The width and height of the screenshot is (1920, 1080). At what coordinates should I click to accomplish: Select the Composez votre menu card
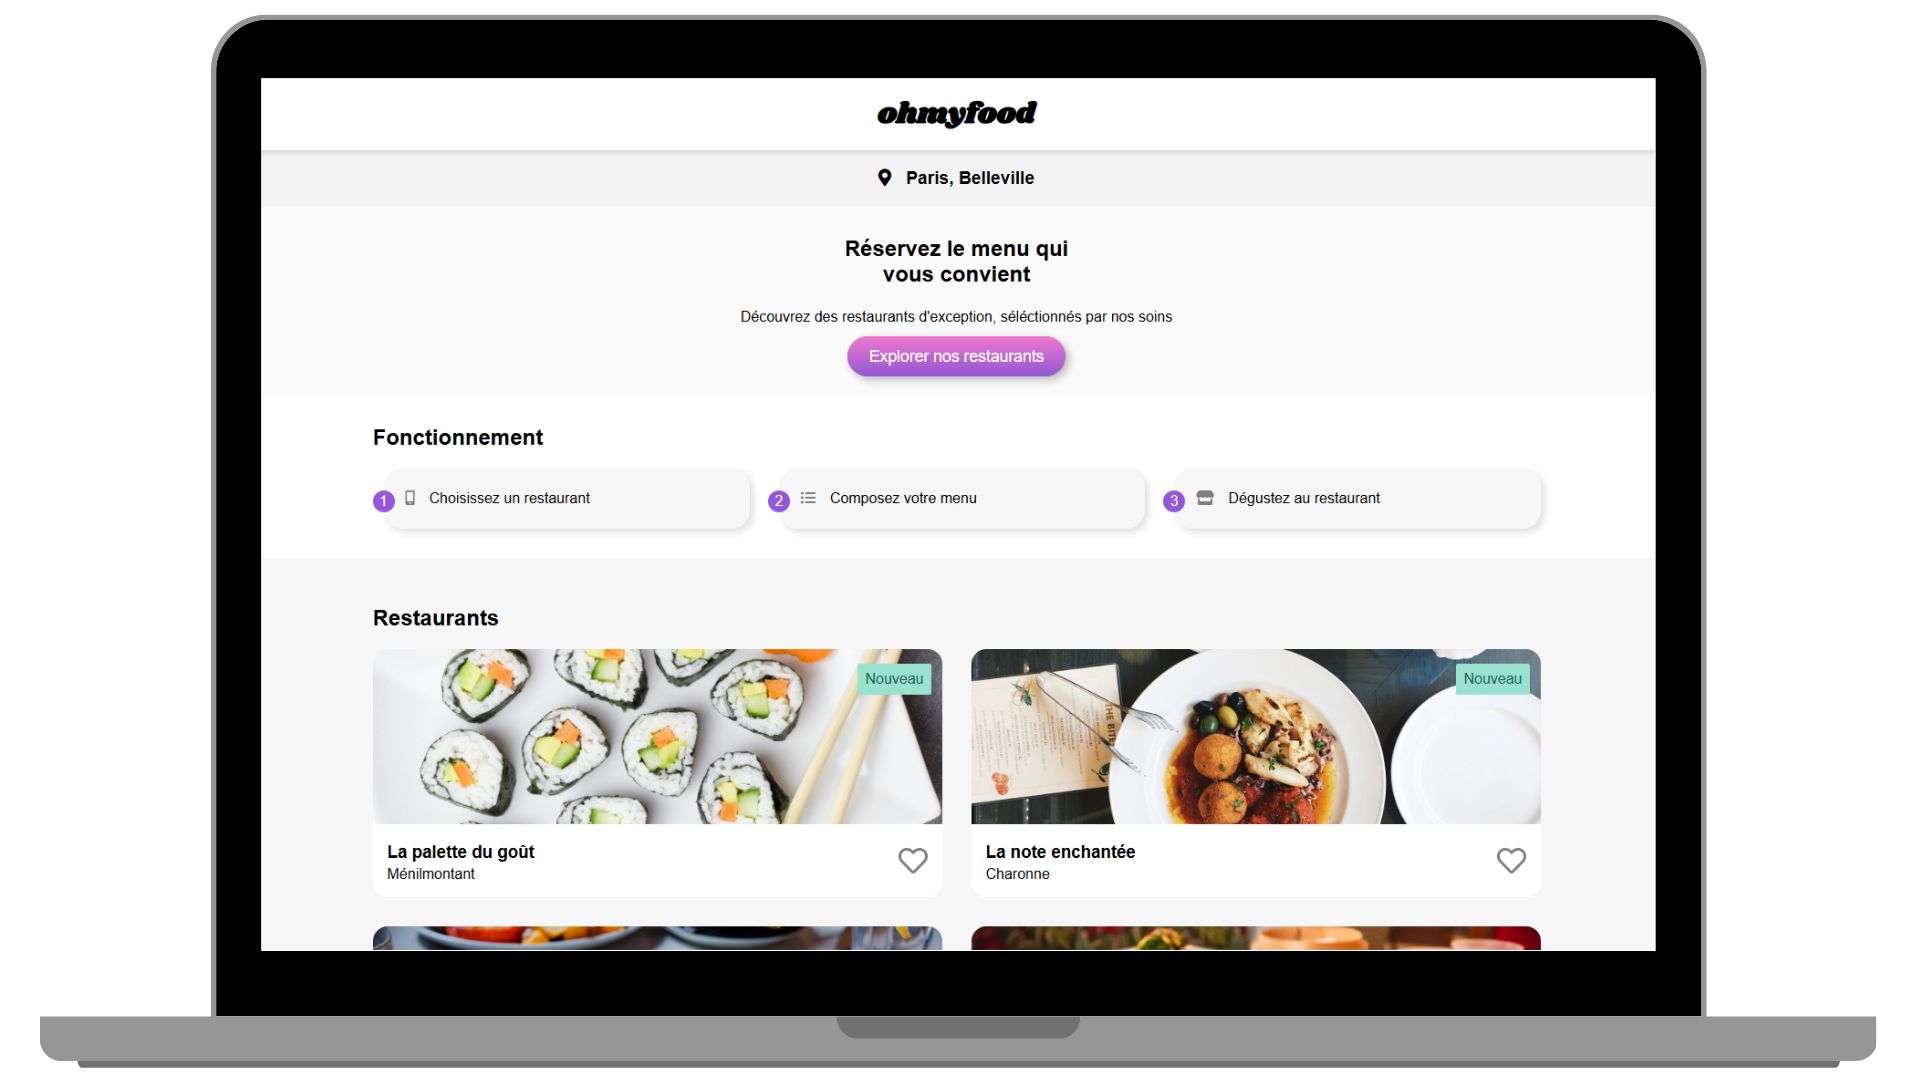[x=963, y=499]
